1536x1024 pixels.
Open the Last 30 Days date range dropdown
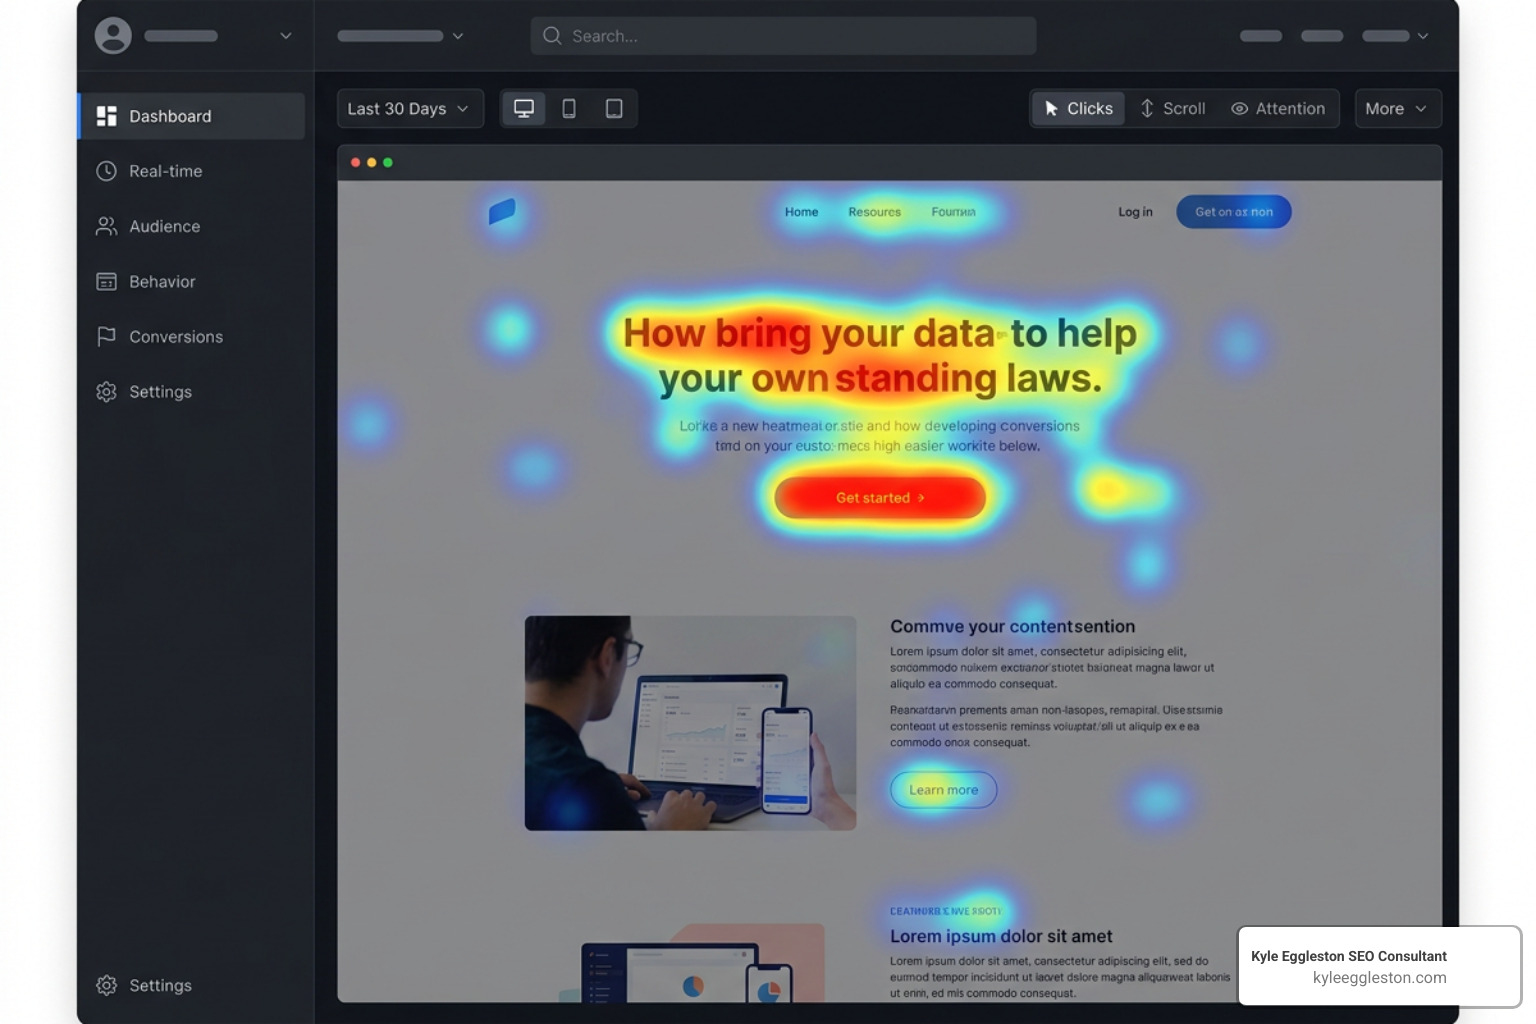click(410, 109)
